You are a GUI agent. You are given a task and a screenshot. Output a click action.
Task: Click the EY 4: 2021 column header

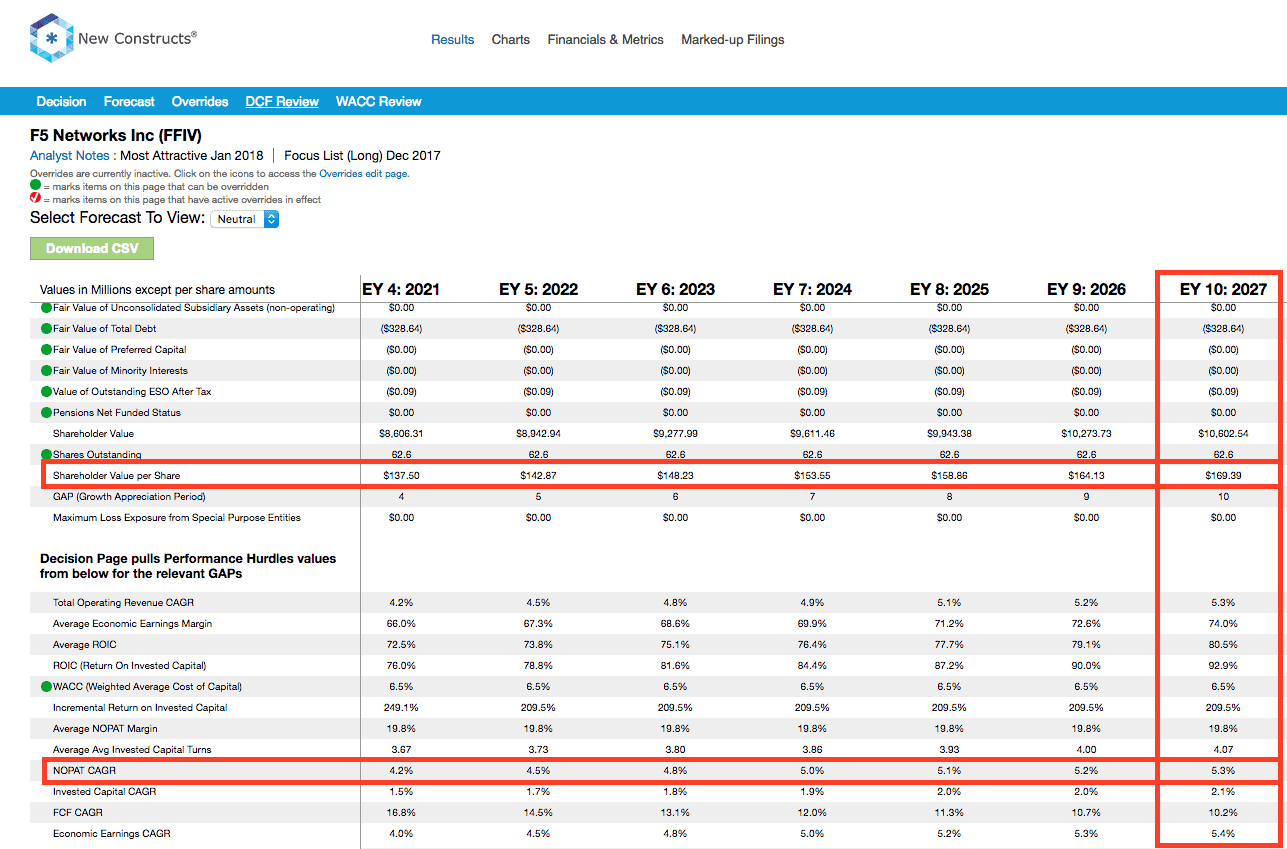pos(401,289)
